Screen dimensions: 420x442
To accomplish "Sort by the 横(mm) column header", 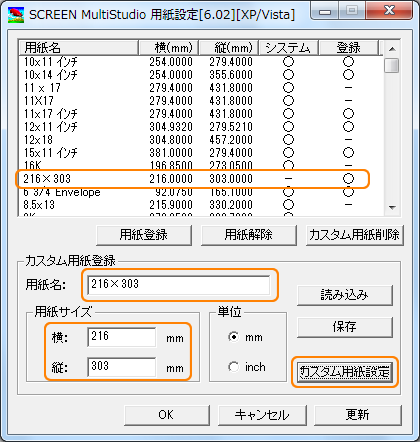I will pos(169,48).
